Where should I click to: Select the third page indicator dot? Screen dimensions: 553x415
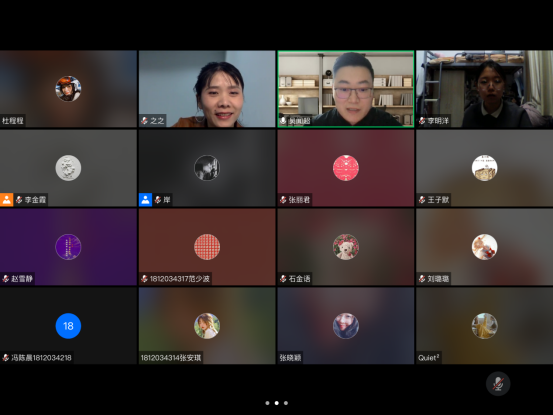(x=286, y=403)
